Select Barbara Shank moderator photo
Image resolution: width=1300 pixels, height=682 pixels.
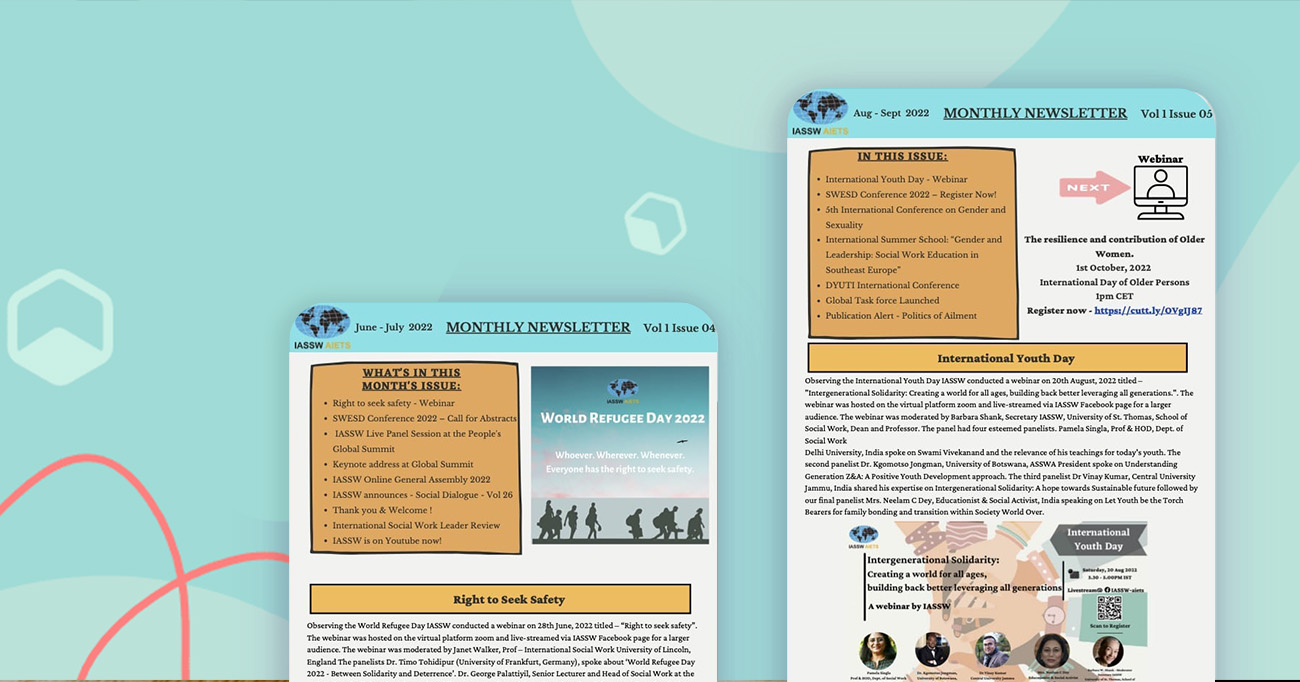tap(1107, 651)
